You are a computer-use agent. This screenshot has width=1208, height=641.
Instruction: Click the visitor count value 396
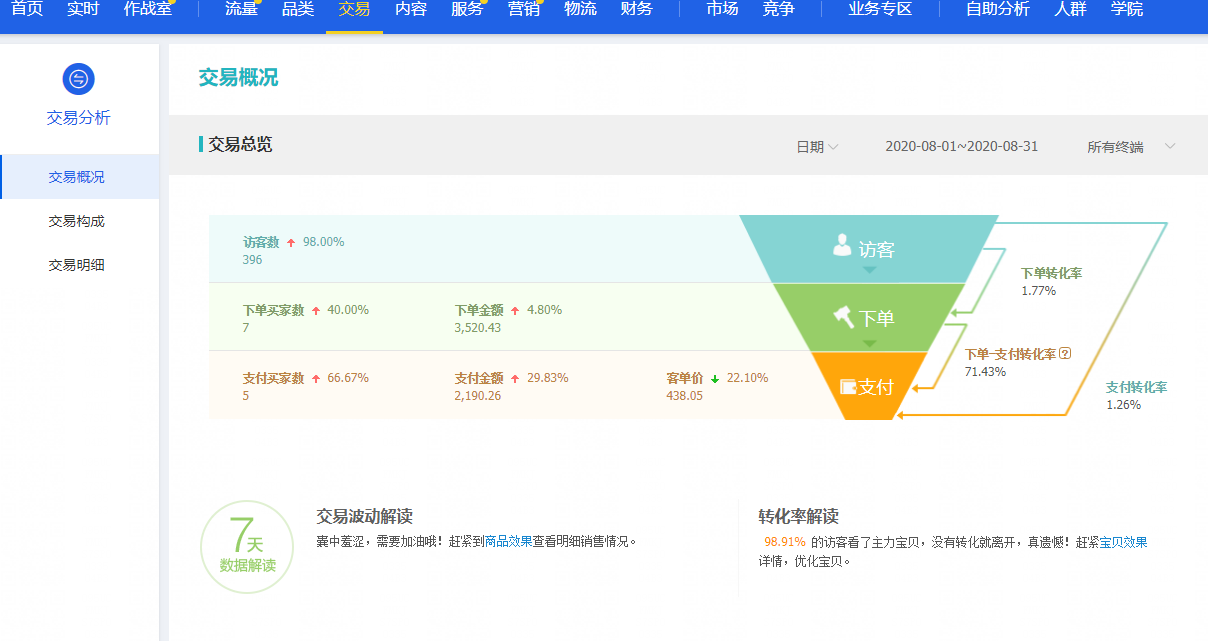pyautogui.click(x=252, y=260)
